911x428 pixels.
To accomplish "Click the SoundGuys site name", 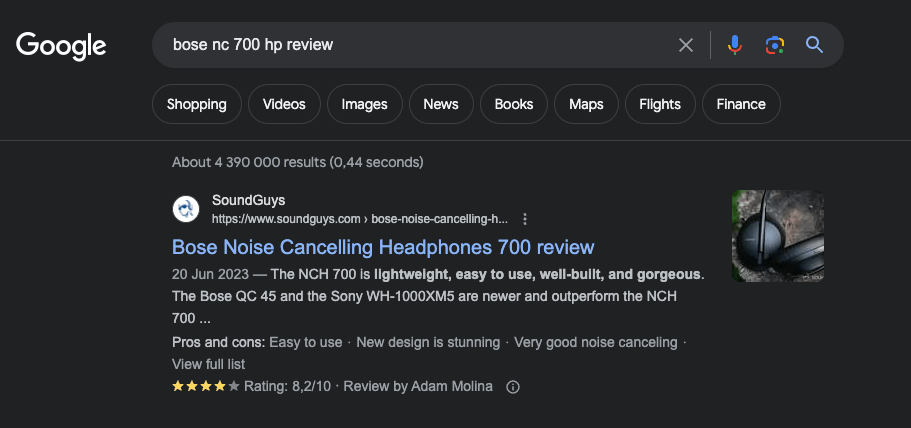I will [x=248, y=200].
